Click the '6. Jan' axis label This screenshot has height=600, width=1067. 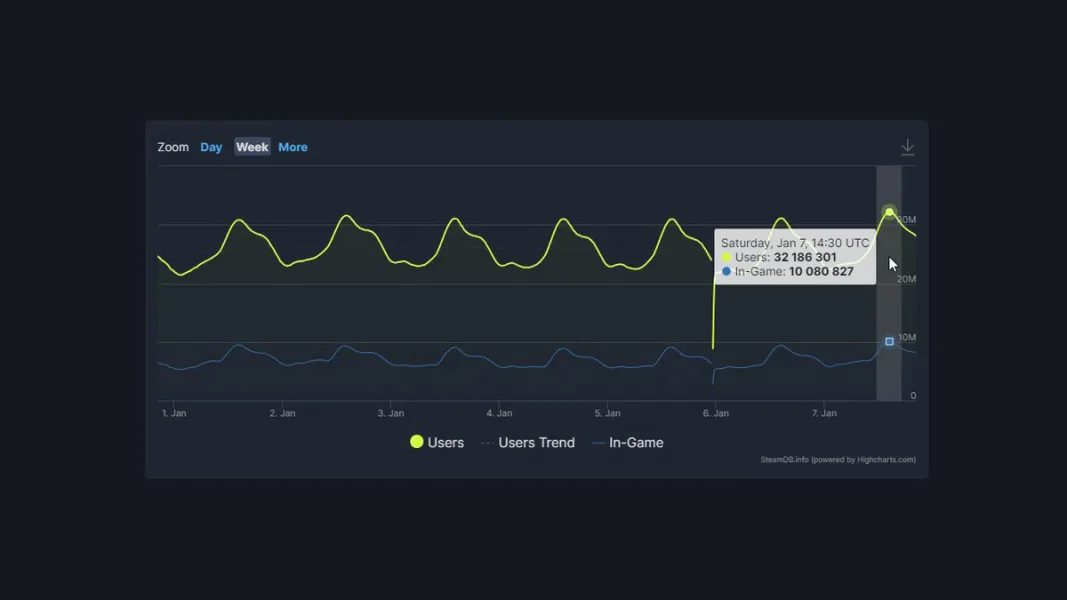point(716,413)
